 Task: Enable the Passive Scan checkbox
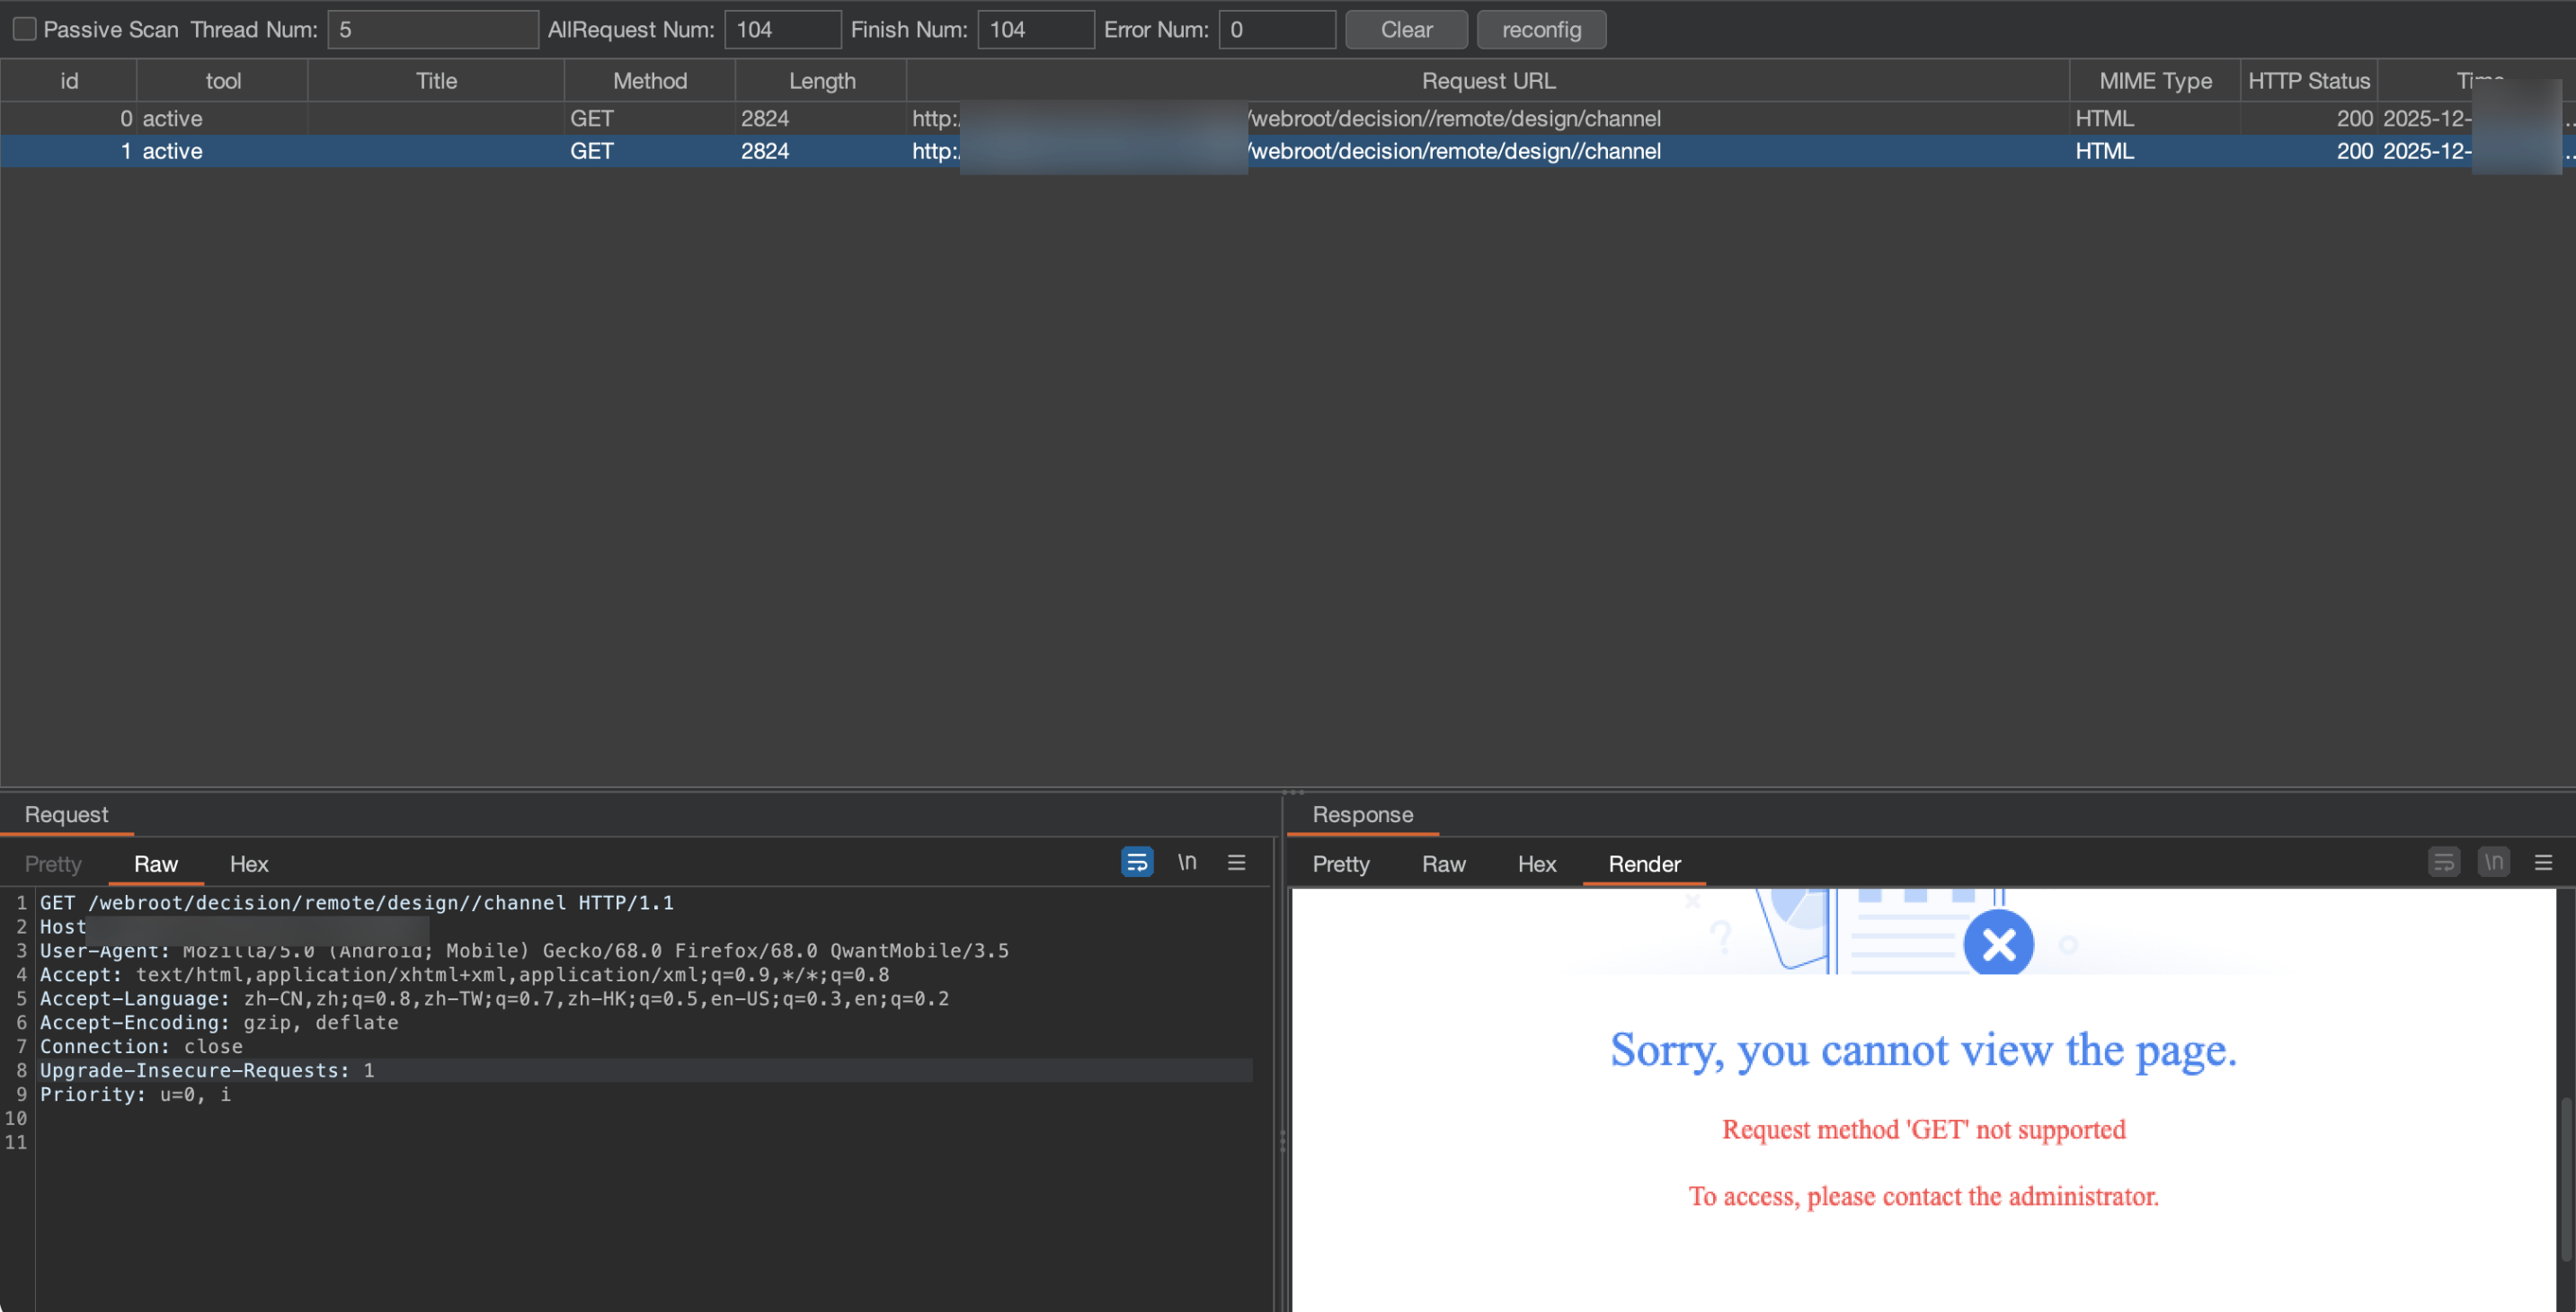[x=24, y=29]
